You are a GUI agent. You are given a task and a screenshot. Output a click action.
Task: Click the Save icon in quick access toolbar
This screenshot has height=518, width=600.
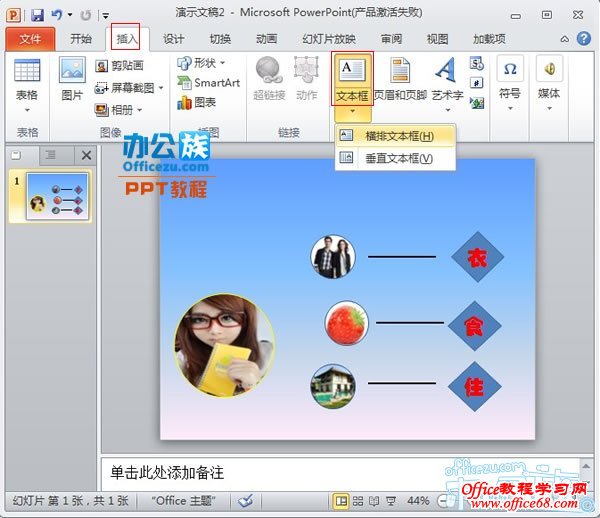(37, 15)
